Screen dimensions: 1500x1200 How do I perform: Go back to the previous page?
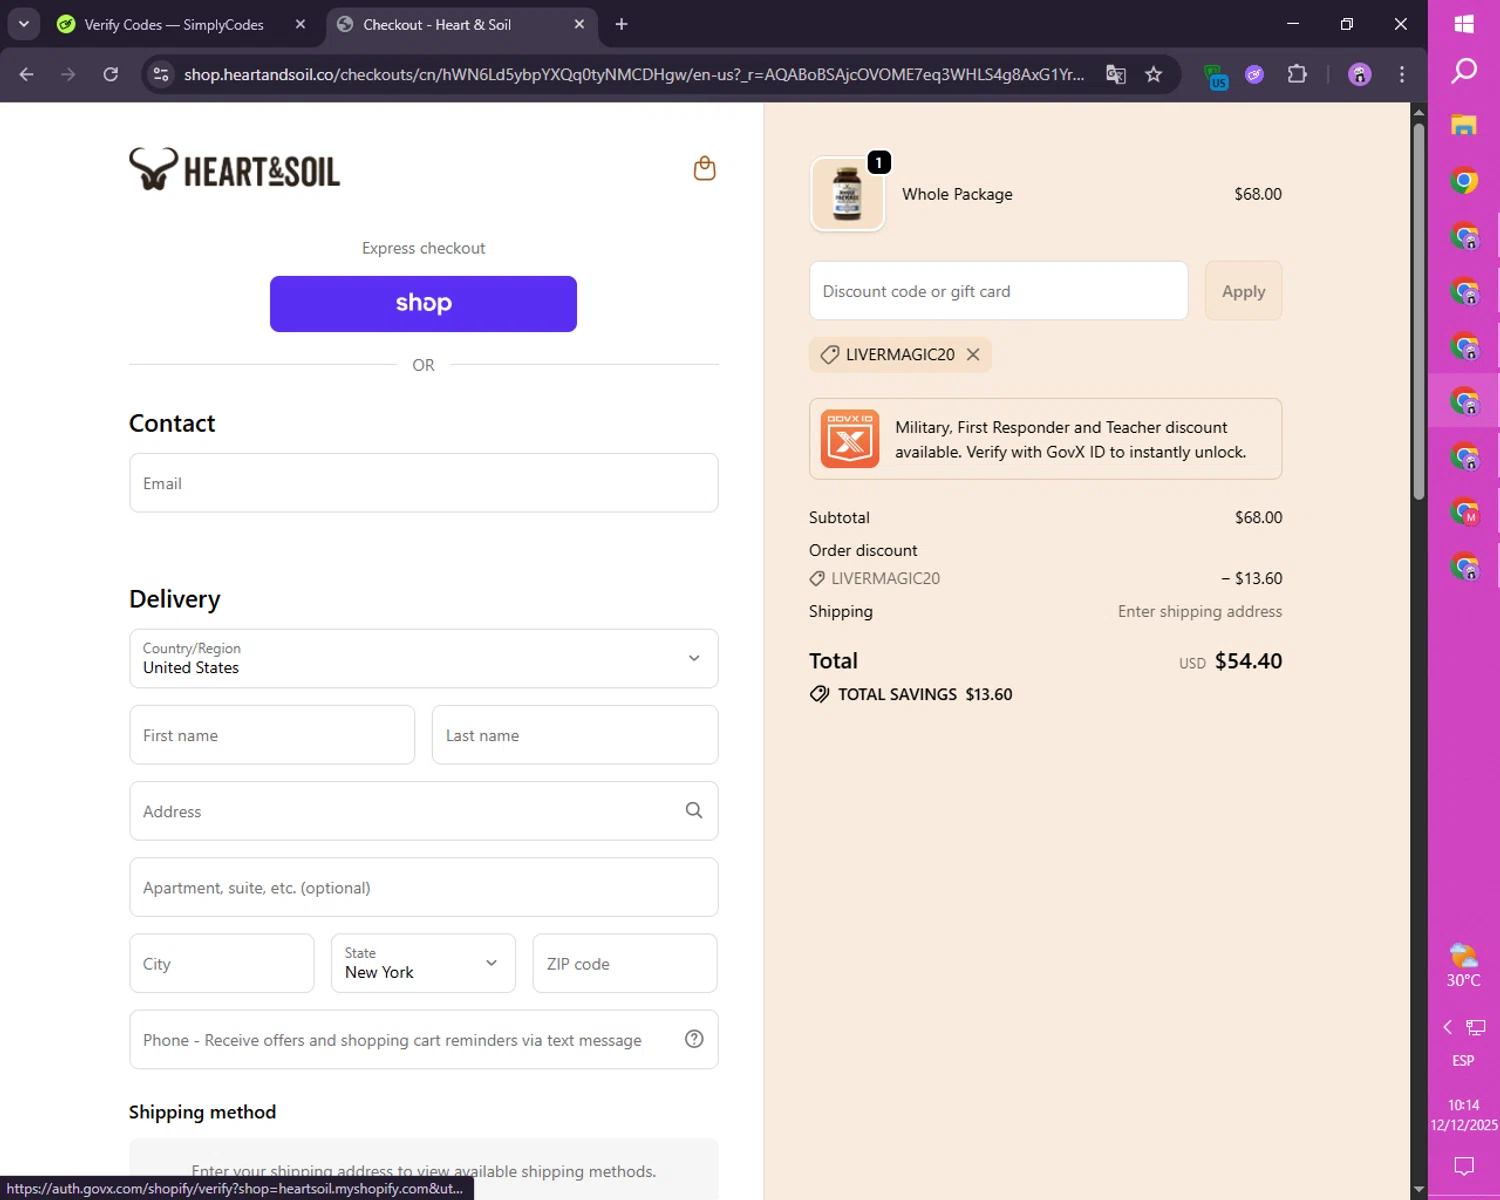[x=27, y=74]
